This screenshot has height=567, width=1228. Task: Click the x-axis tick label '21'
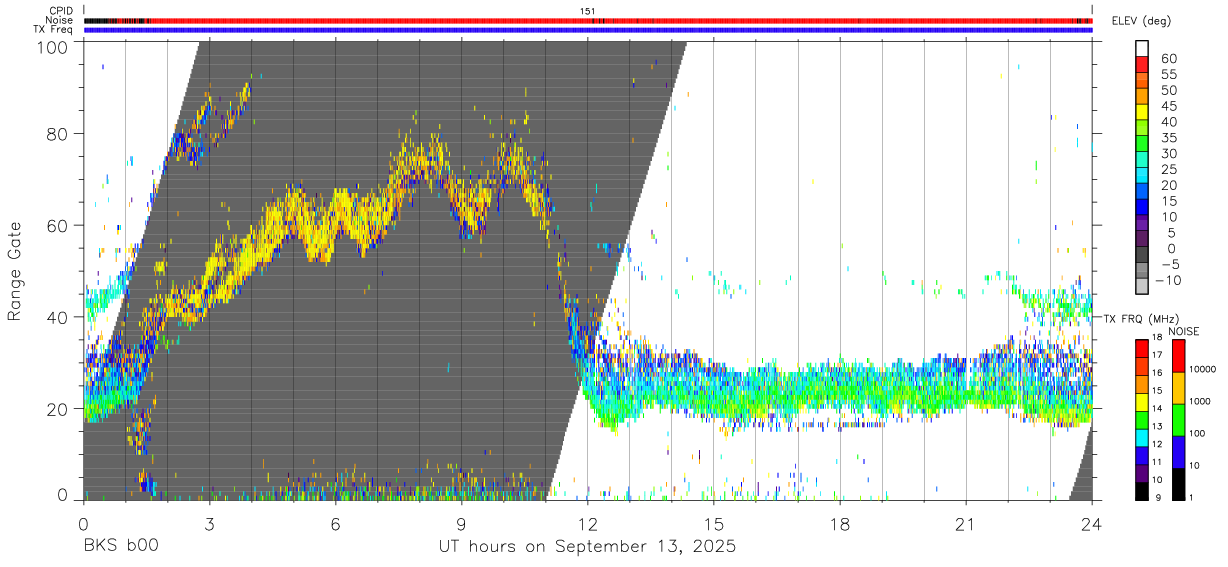965,523
